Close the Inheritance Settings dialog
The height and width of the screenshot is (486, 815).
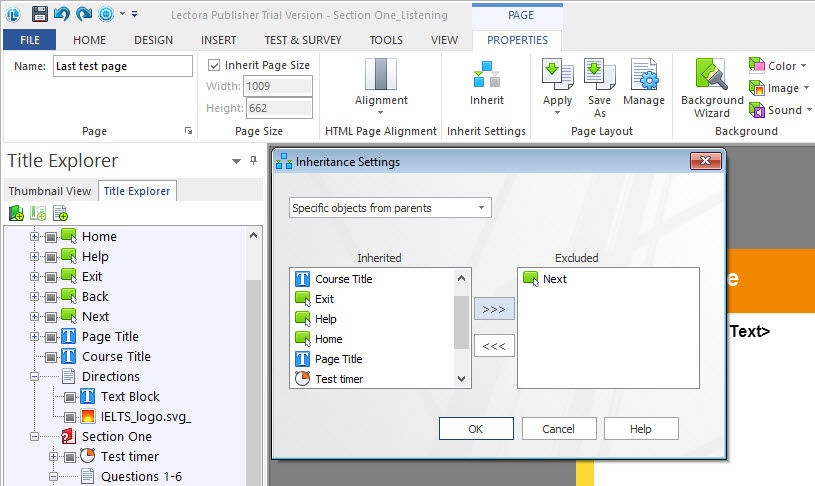(x=705, y=161)
